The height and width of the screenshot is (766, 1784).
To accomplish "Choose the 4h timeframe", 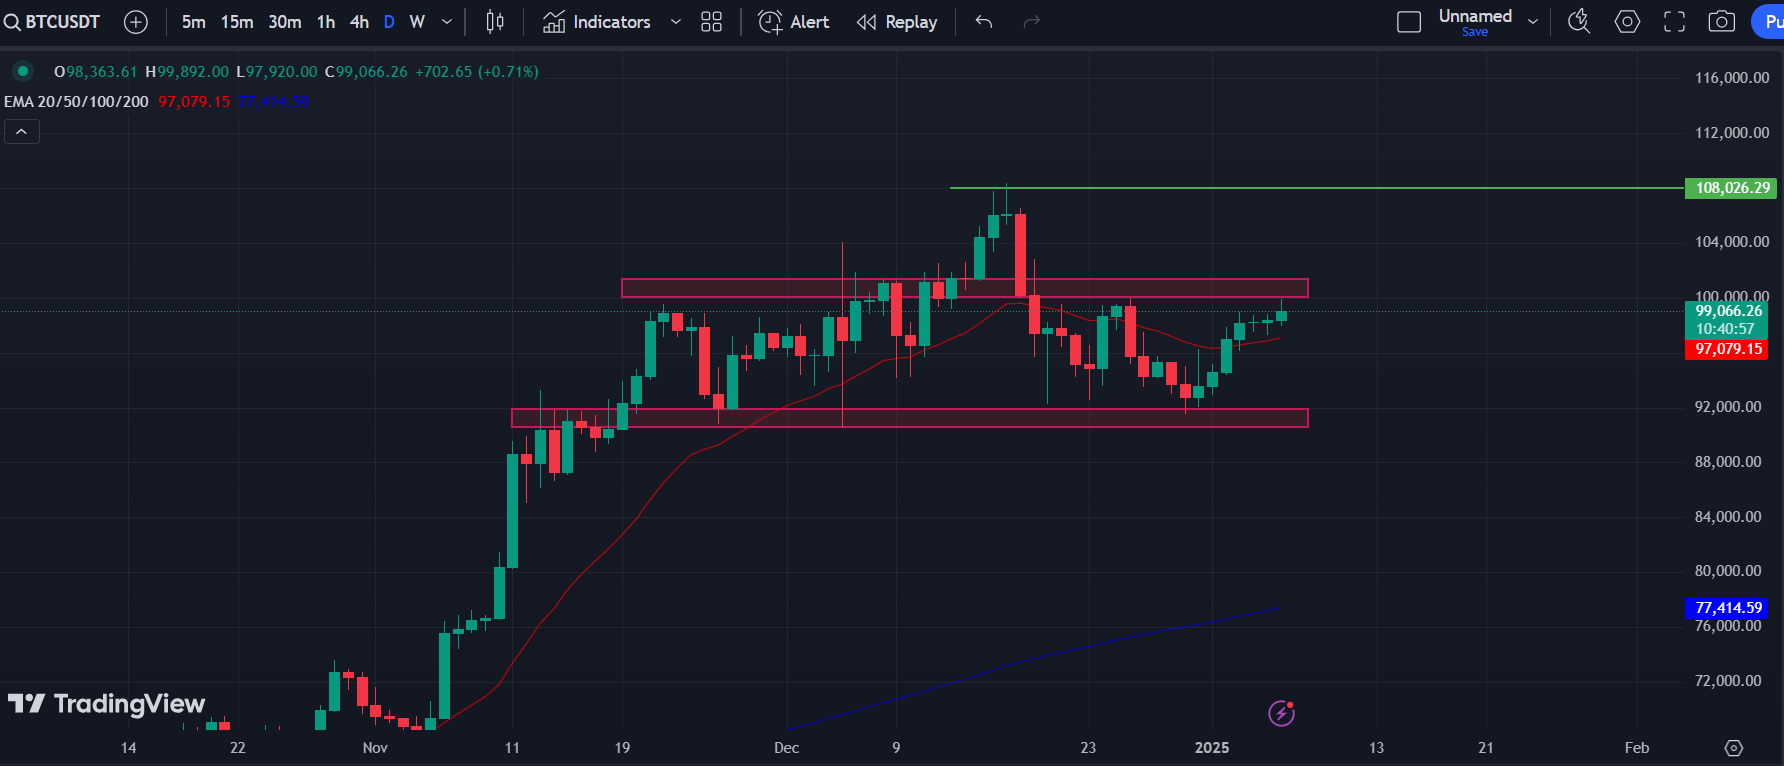I will click(x=359, y=22).
